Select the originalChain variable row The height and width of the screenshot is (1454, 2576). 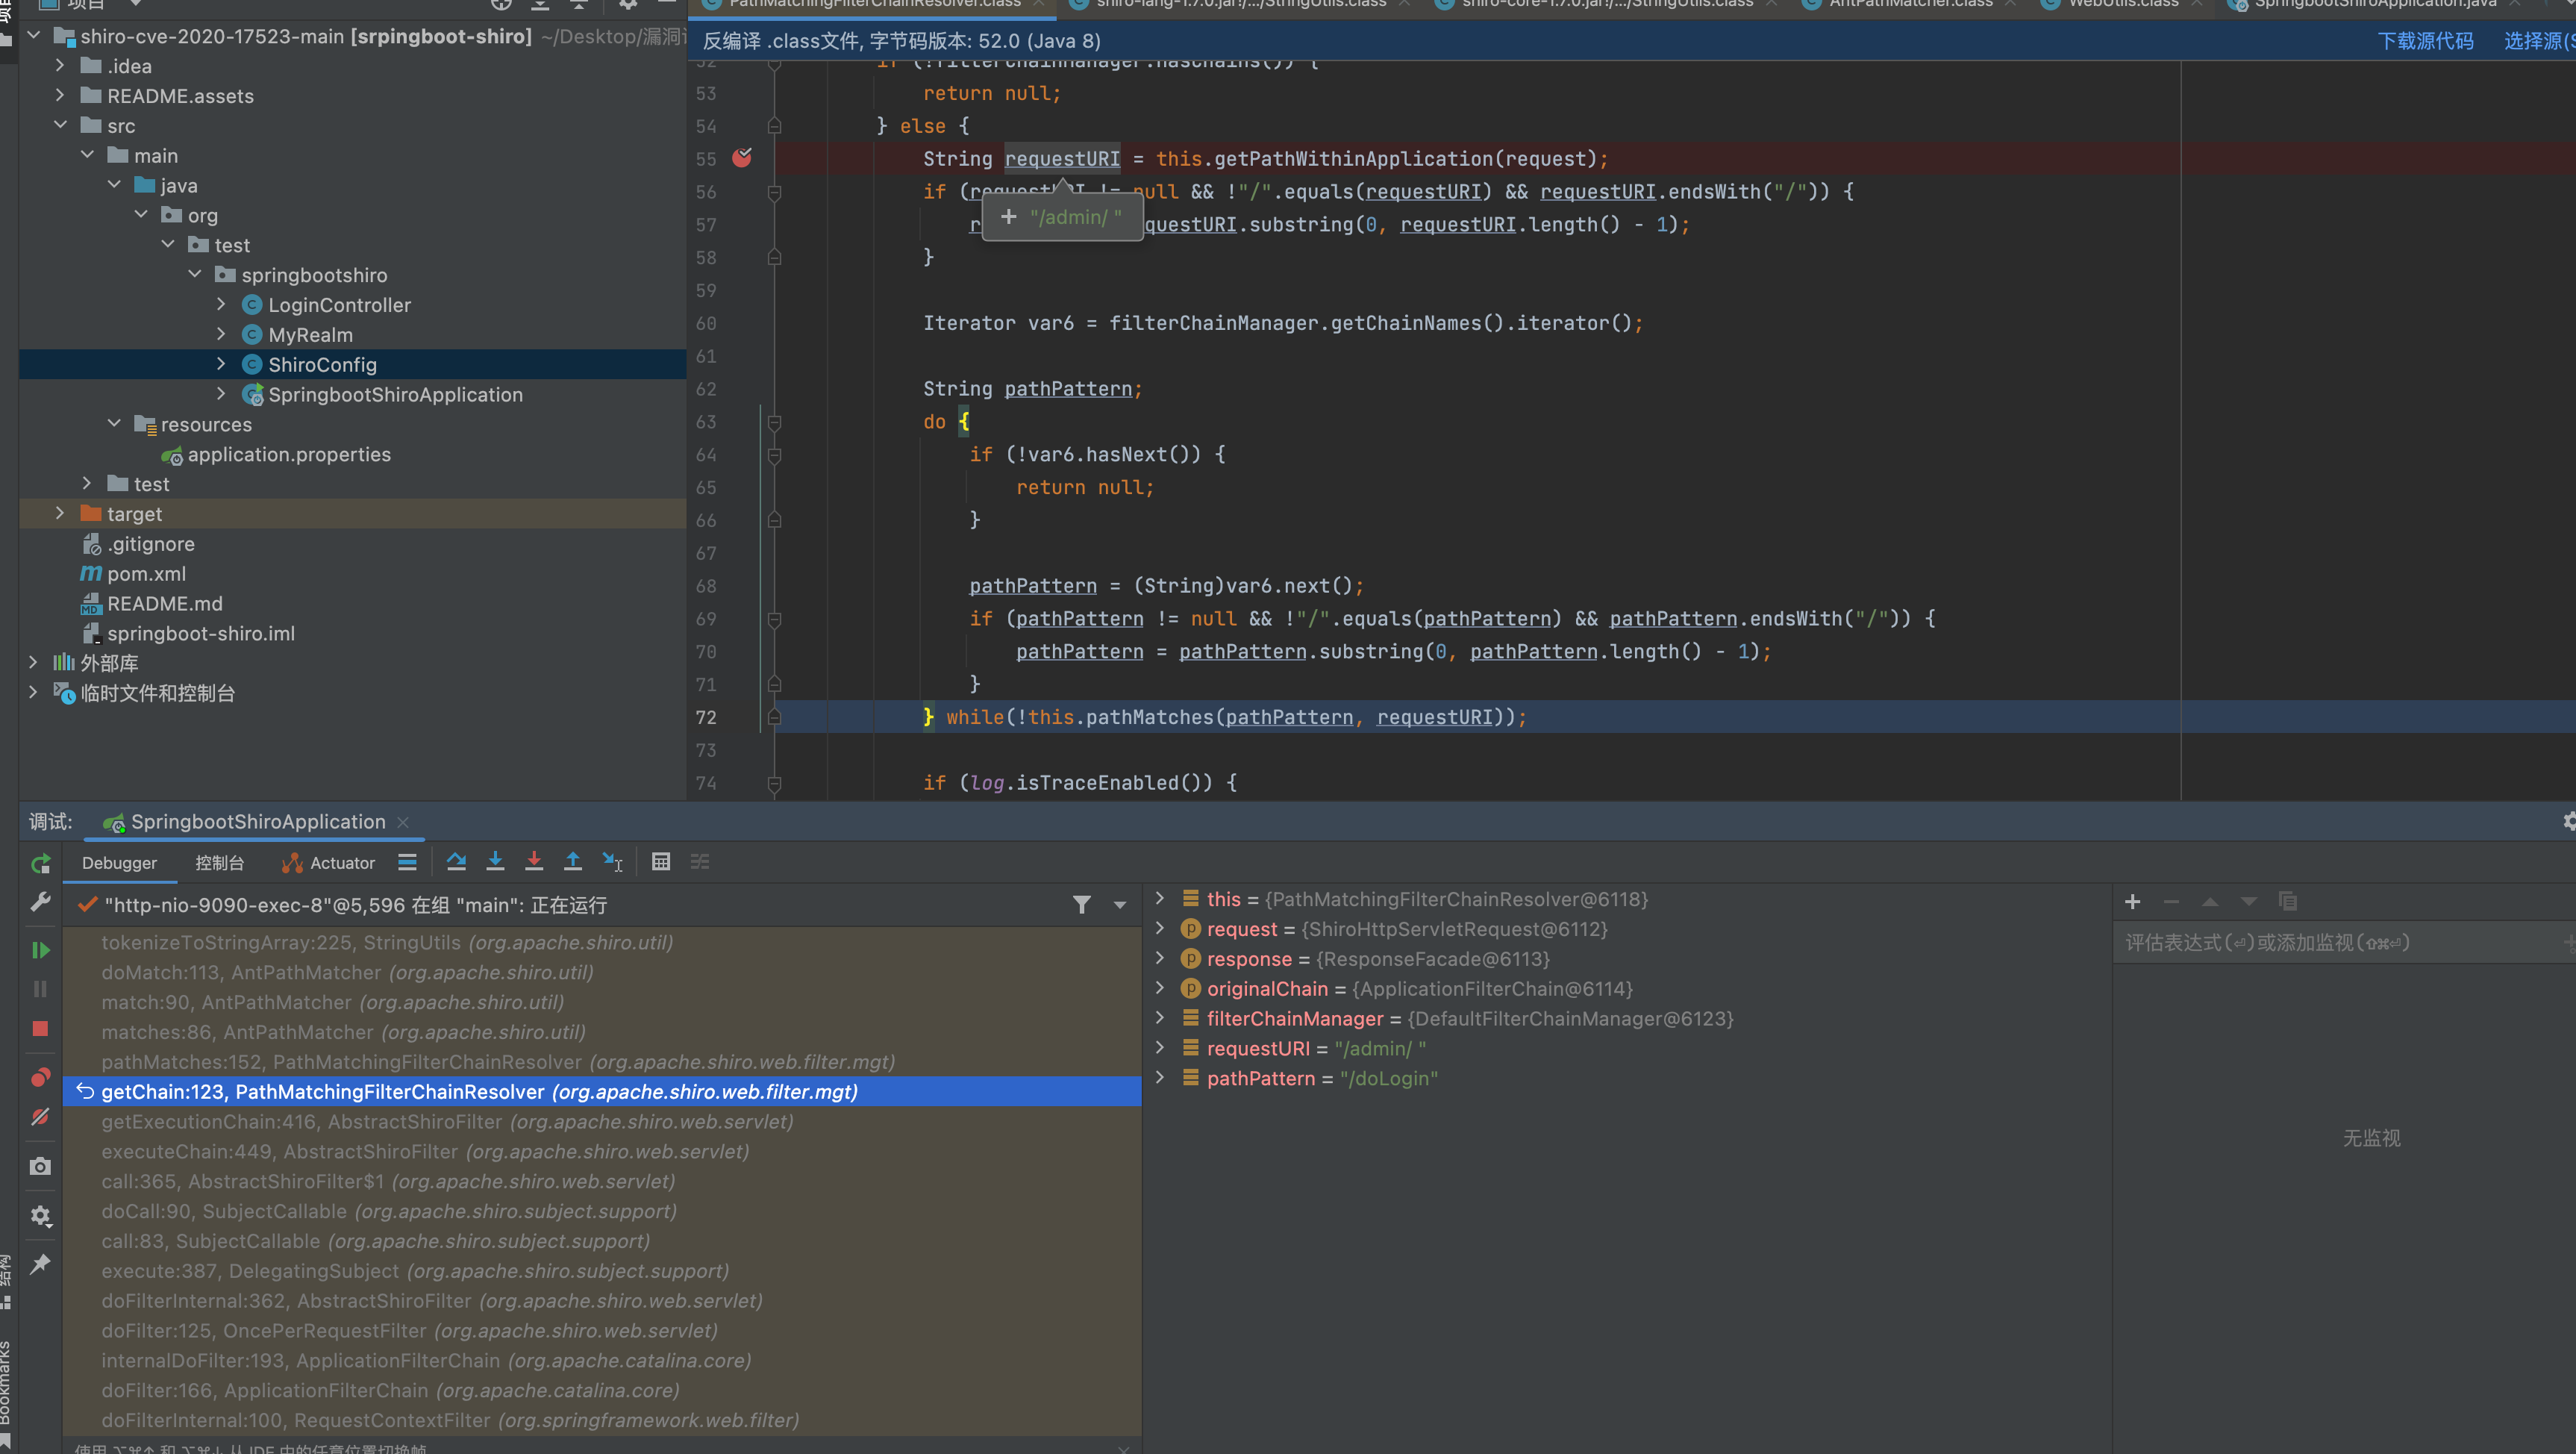1630,988
